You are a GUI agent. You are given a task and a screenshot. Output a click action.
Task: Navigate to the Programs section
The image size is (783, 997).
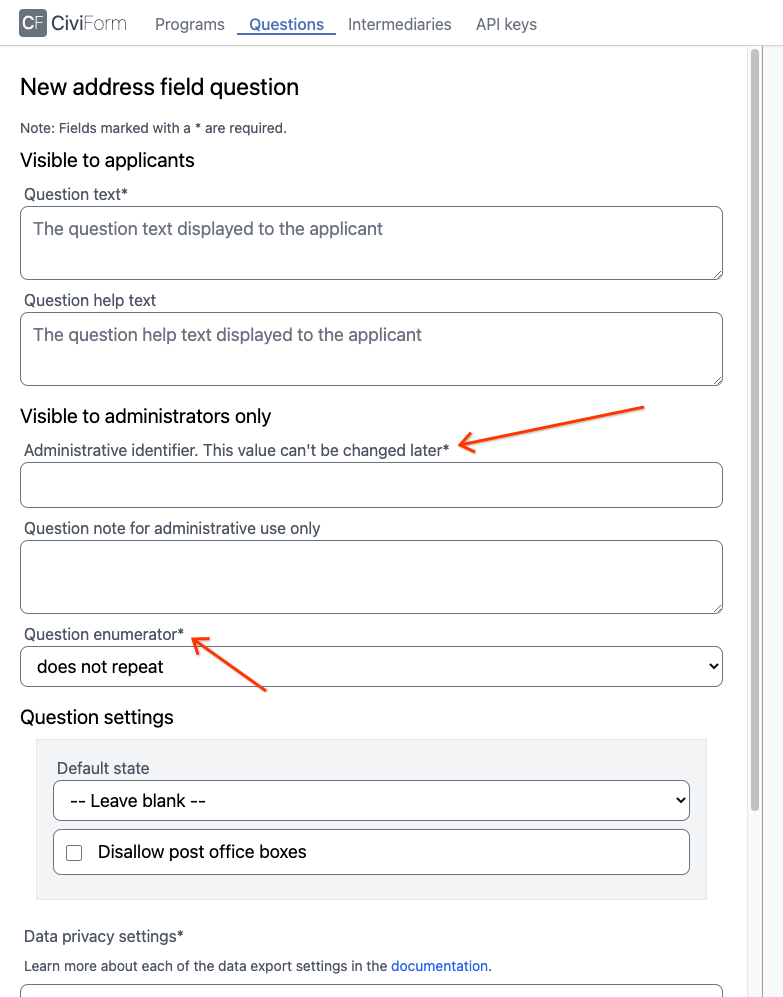[189, 24]
